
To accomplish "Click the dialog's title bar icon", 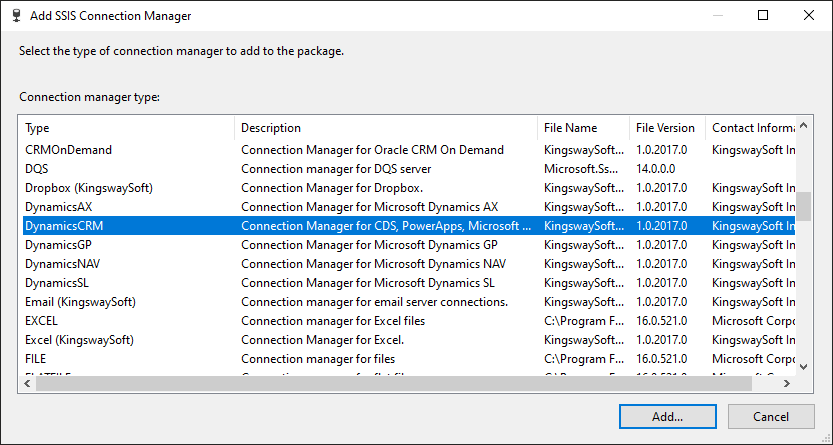I will pyautogui.click(x=16, y=15).
